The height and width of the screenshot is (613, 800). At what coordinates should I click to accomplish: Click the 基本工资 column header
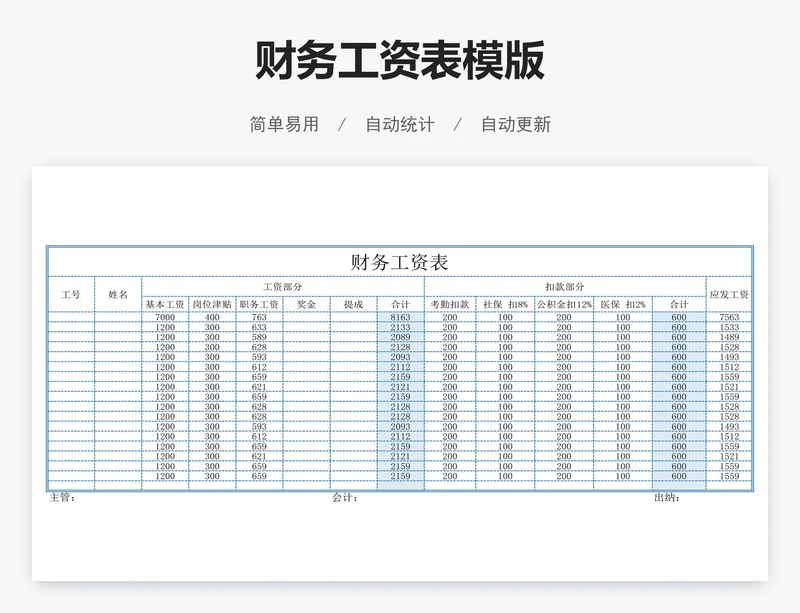tap(165, 304)
